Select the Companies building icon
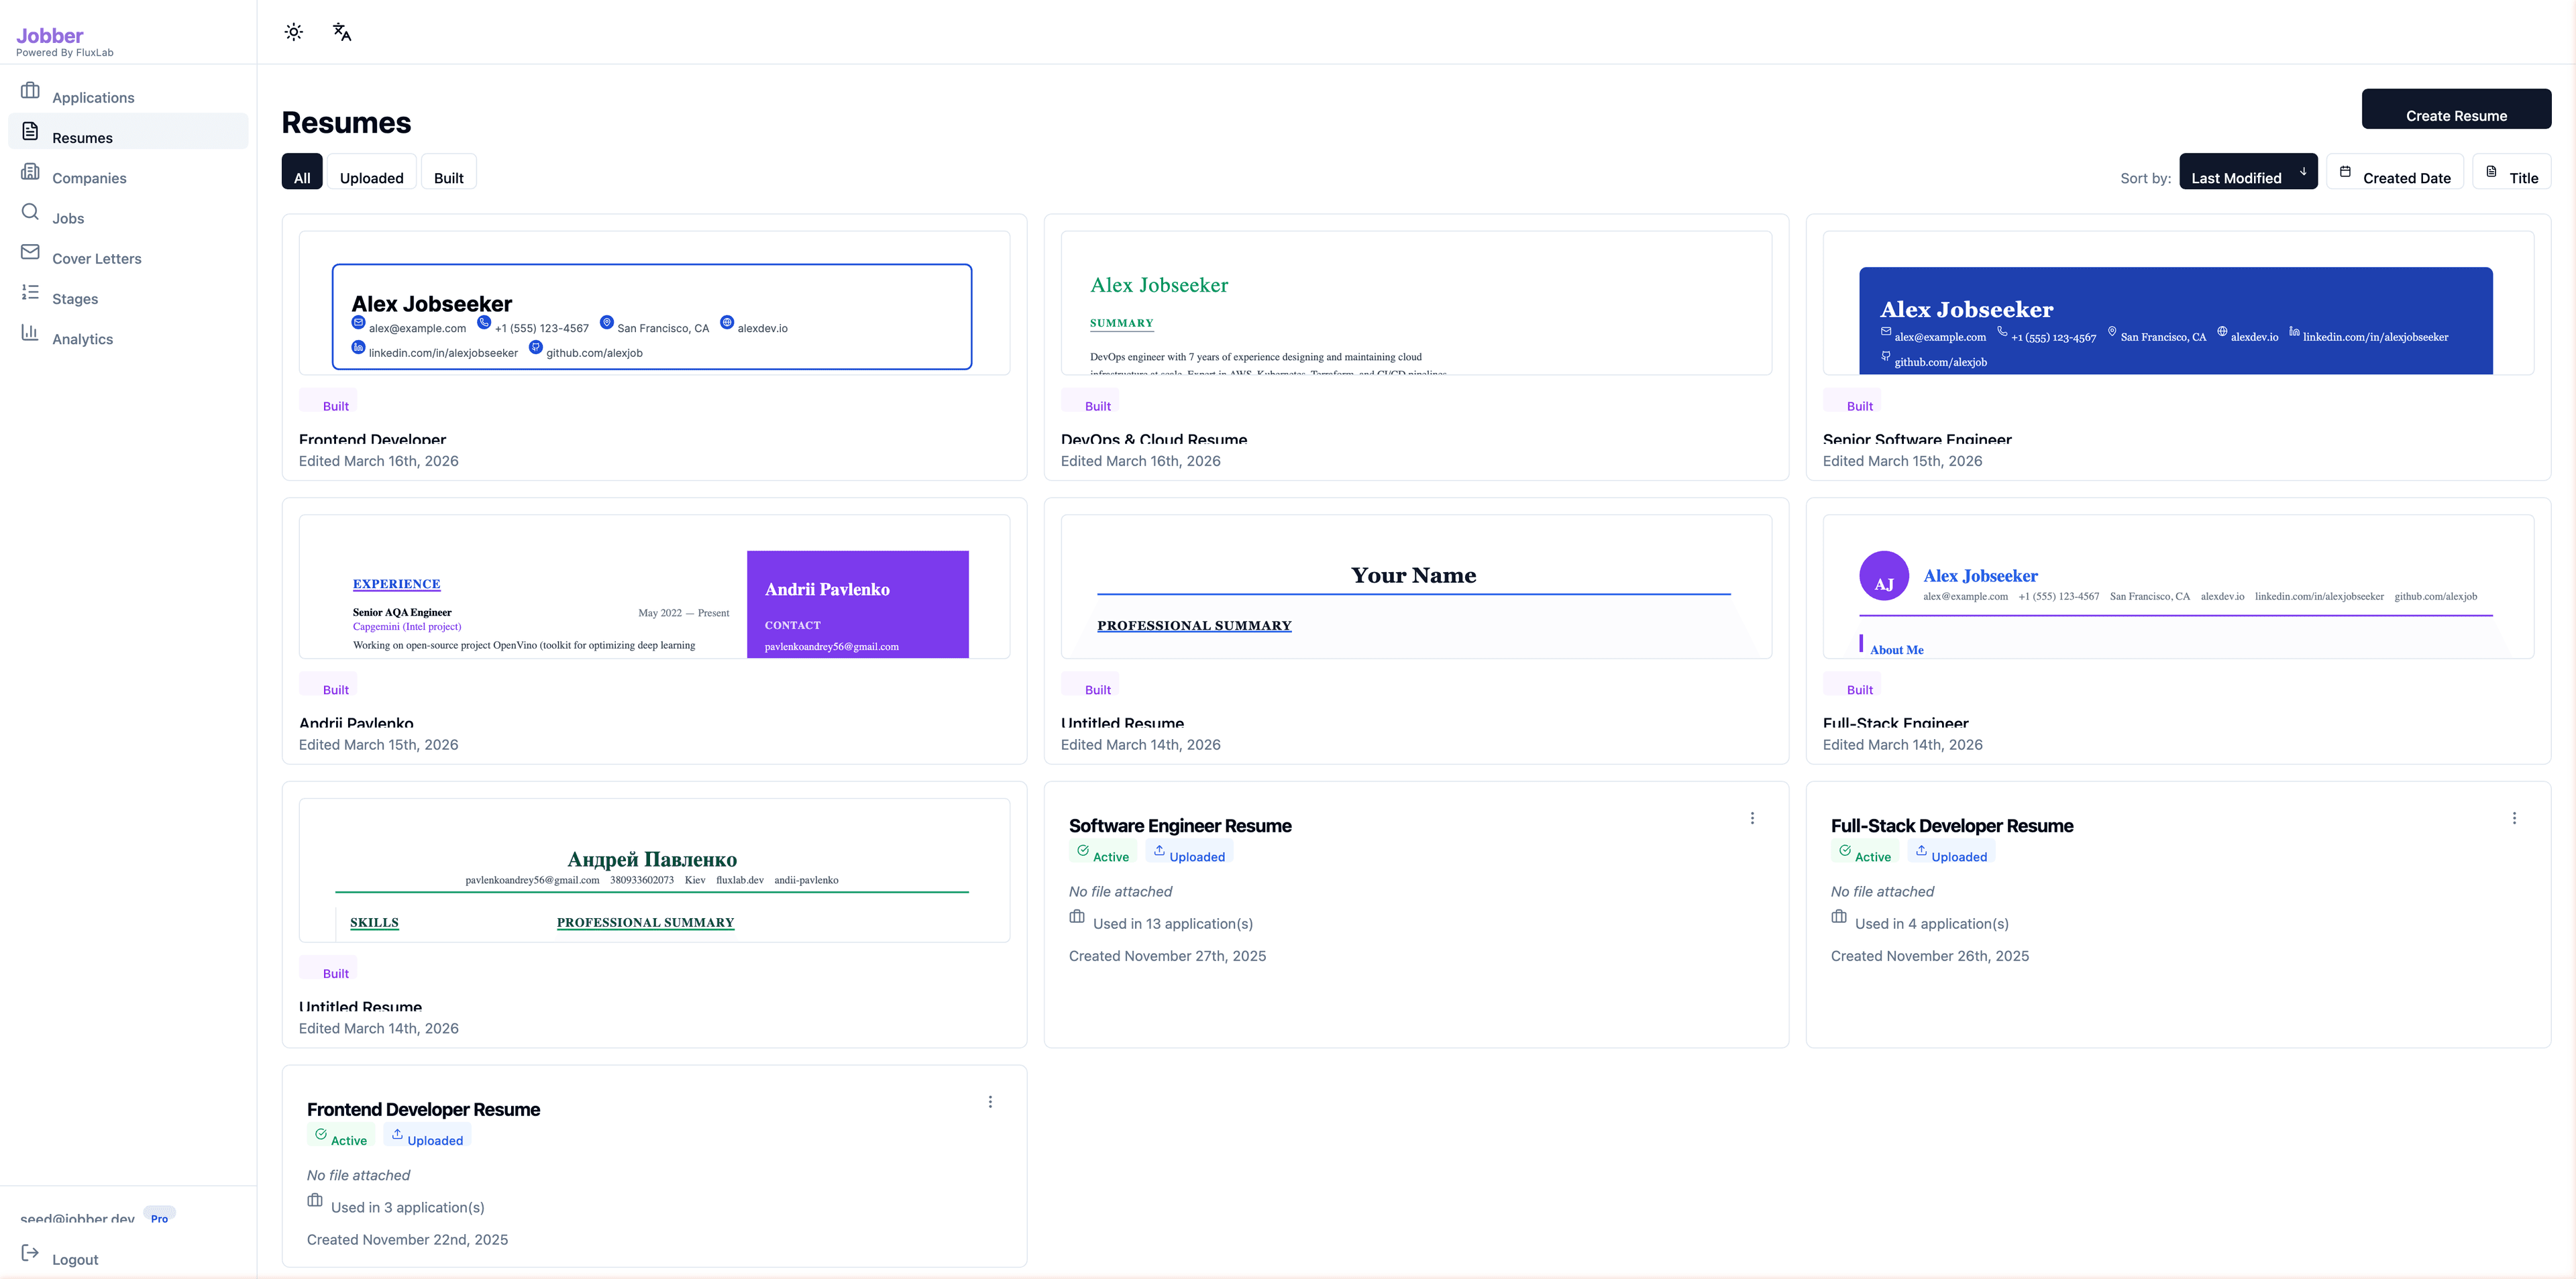 pos(30,172)
